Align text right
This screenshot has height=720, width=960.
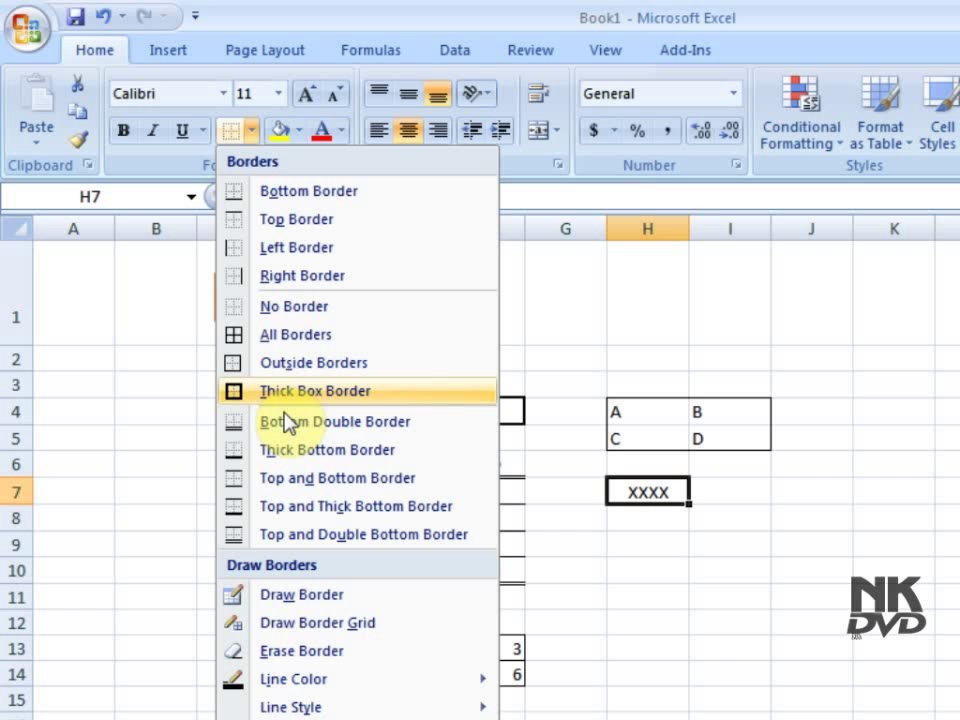tap(438, 130)
